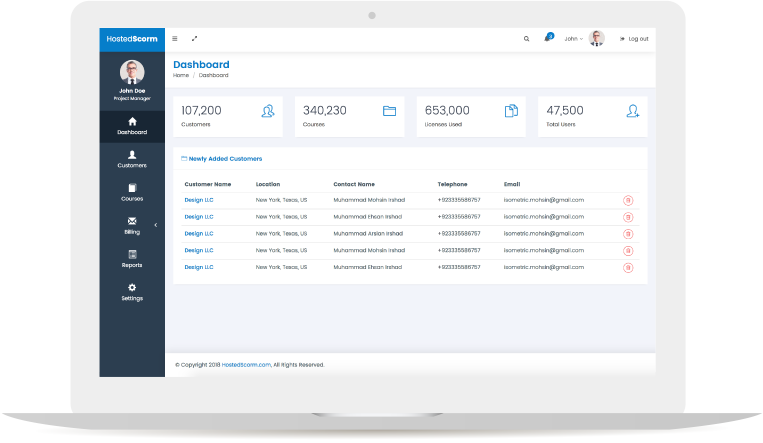Screen dimensions: 763x443
Task: Click the hamburger menu icon in top bar
Action: (175, 39)
